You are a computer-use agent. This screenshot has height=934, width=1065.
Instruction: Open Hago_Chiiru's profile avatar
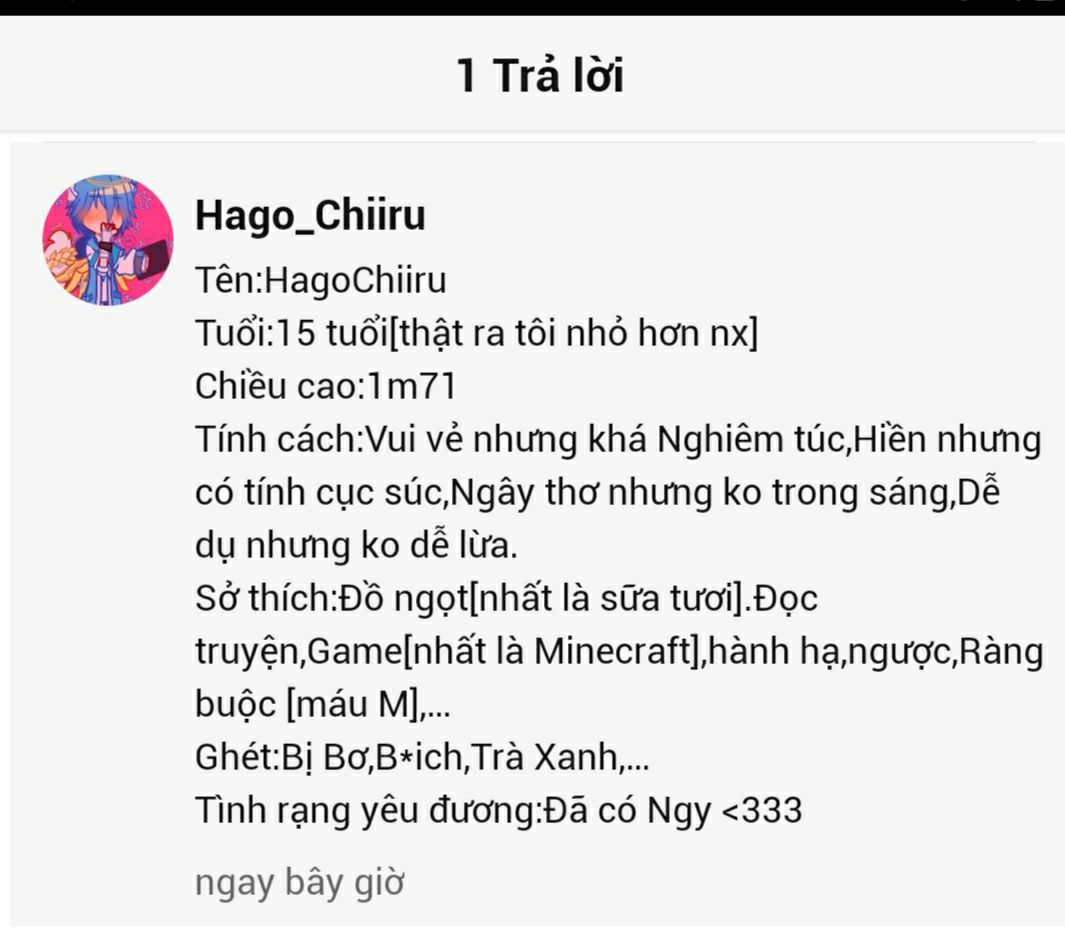point(108,240)
